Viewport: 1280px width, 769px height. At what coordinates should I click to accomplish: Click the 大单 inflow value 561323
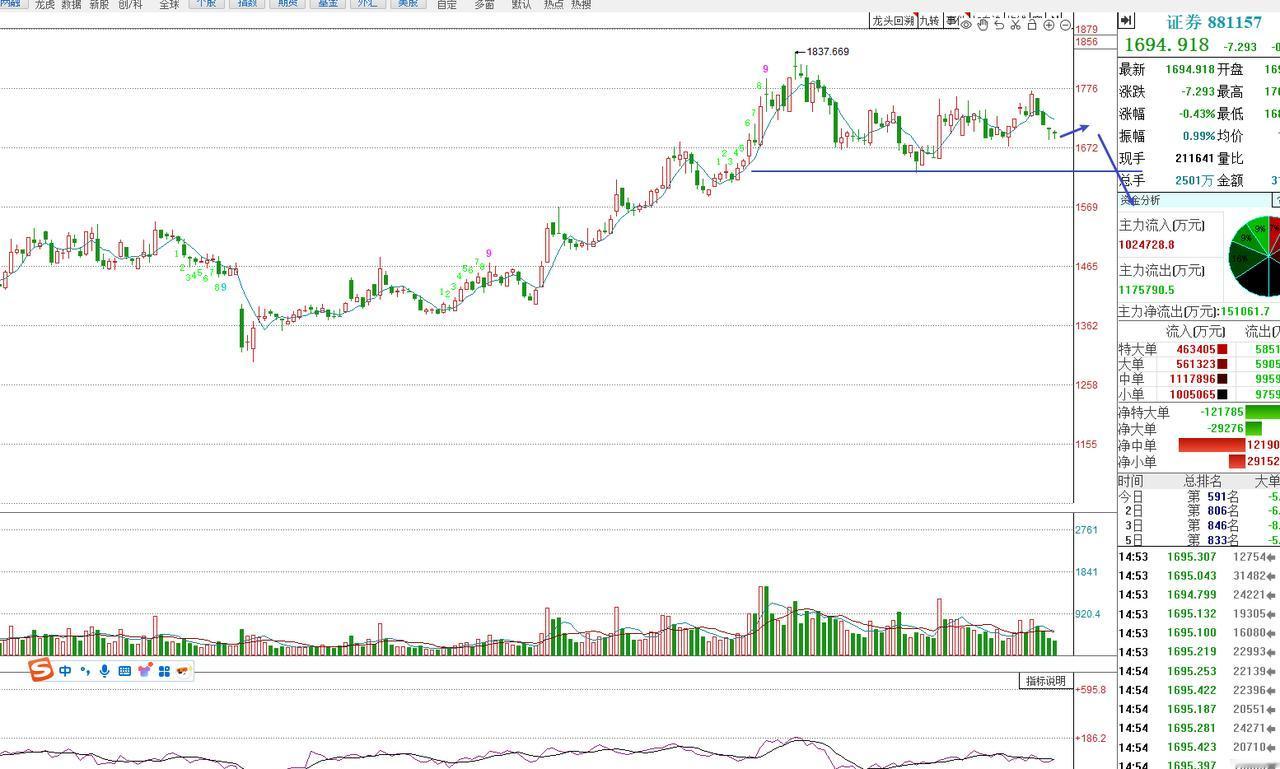[x=1195, y=364]
